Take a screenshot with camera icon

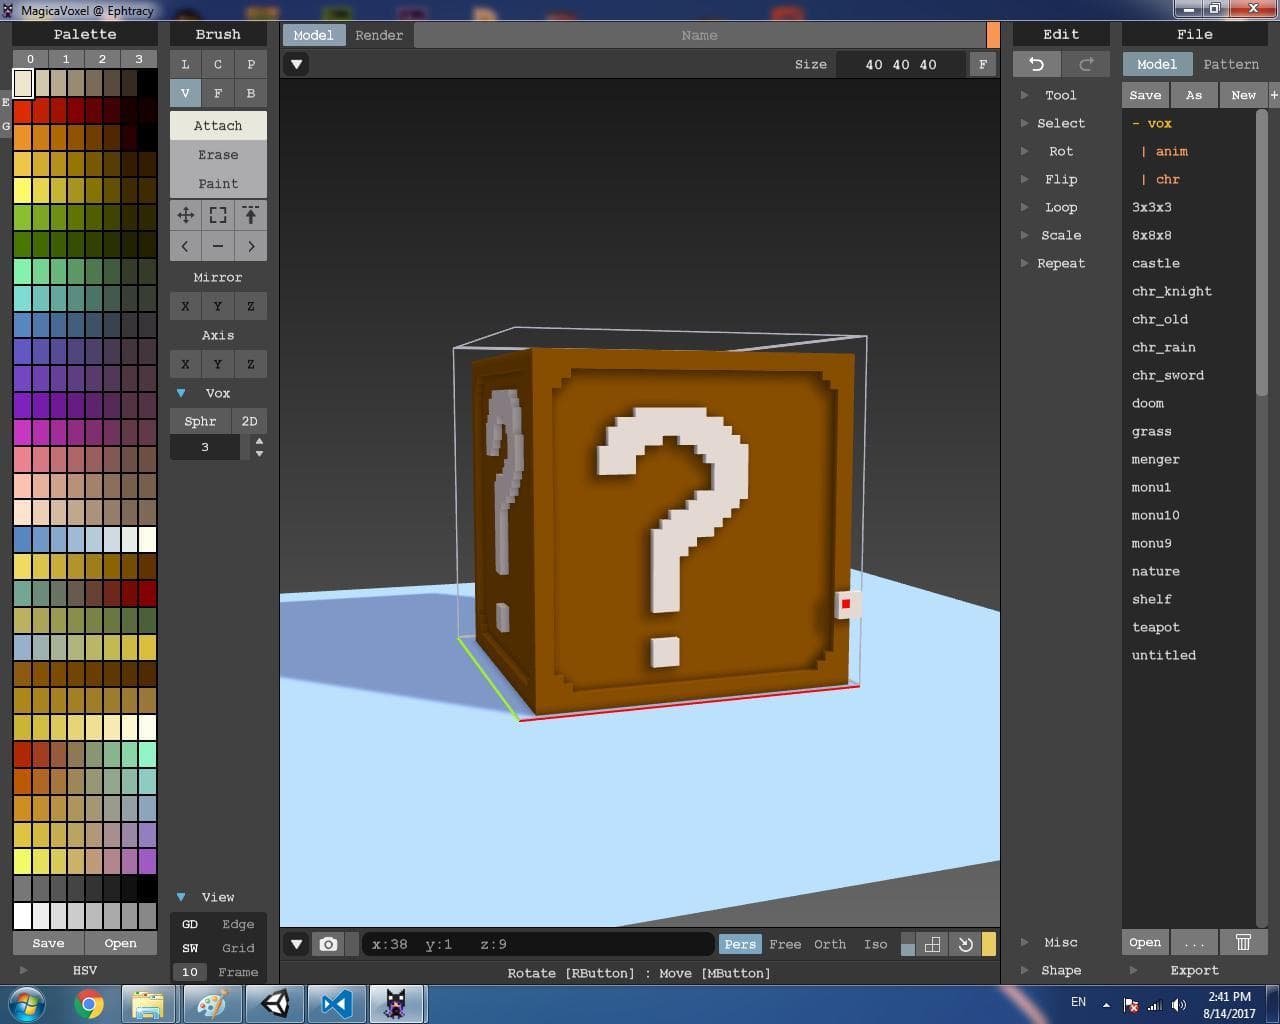(328, 944)
